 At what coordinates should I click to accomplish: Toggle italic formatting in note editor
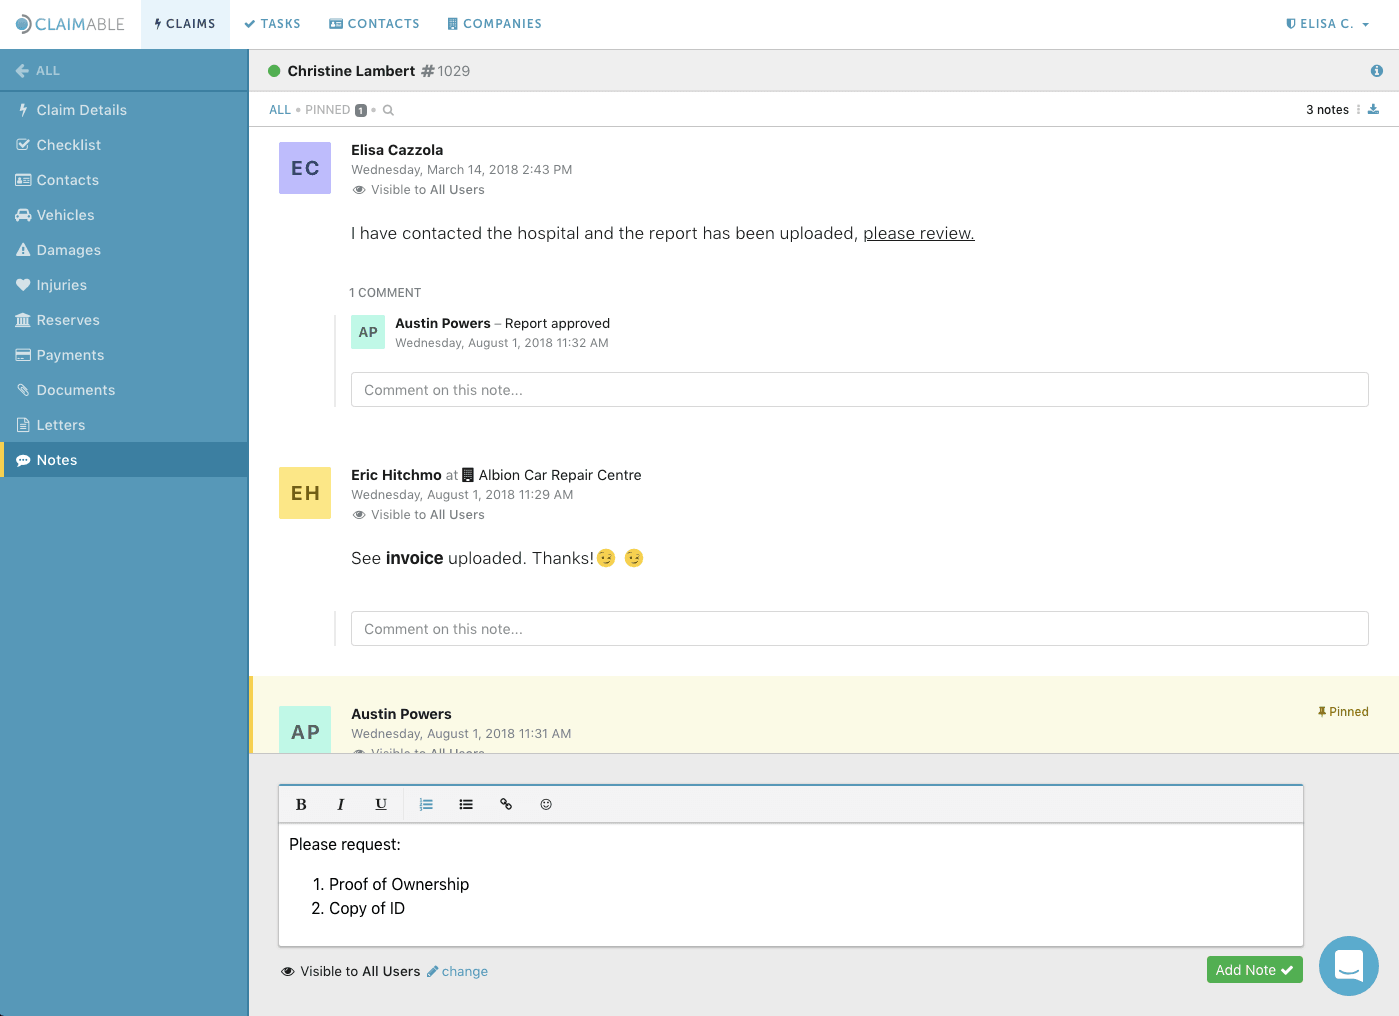click(341, 804)
